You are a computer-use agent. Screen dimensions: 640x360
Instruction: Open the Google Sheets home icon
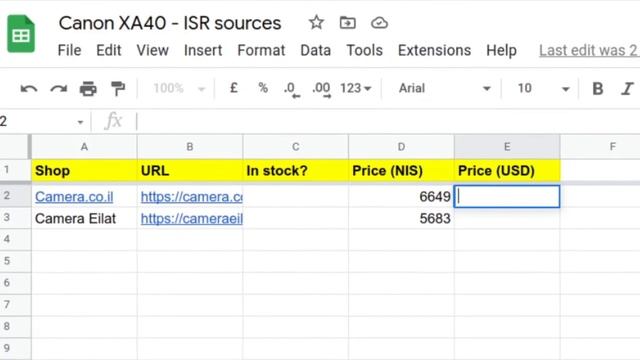[21, 34]
